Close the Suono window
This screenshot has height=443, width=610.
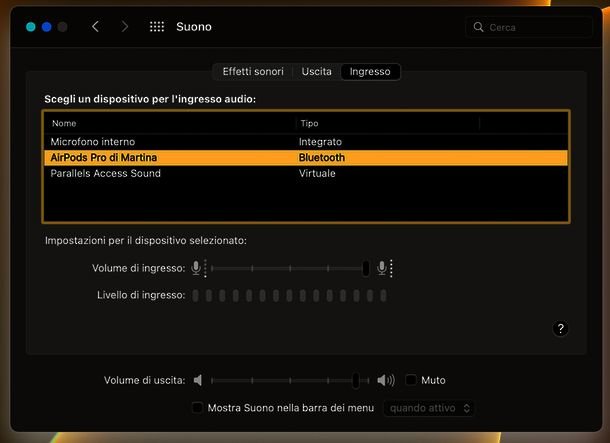31,27
